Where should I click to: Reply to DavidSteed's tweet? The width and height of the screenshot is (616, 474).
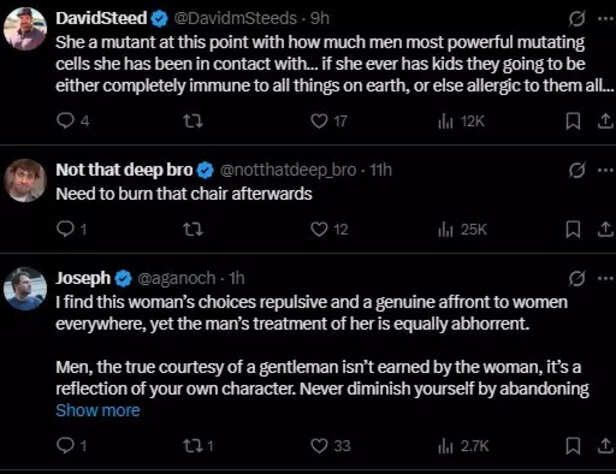click(x=66, y=121)
